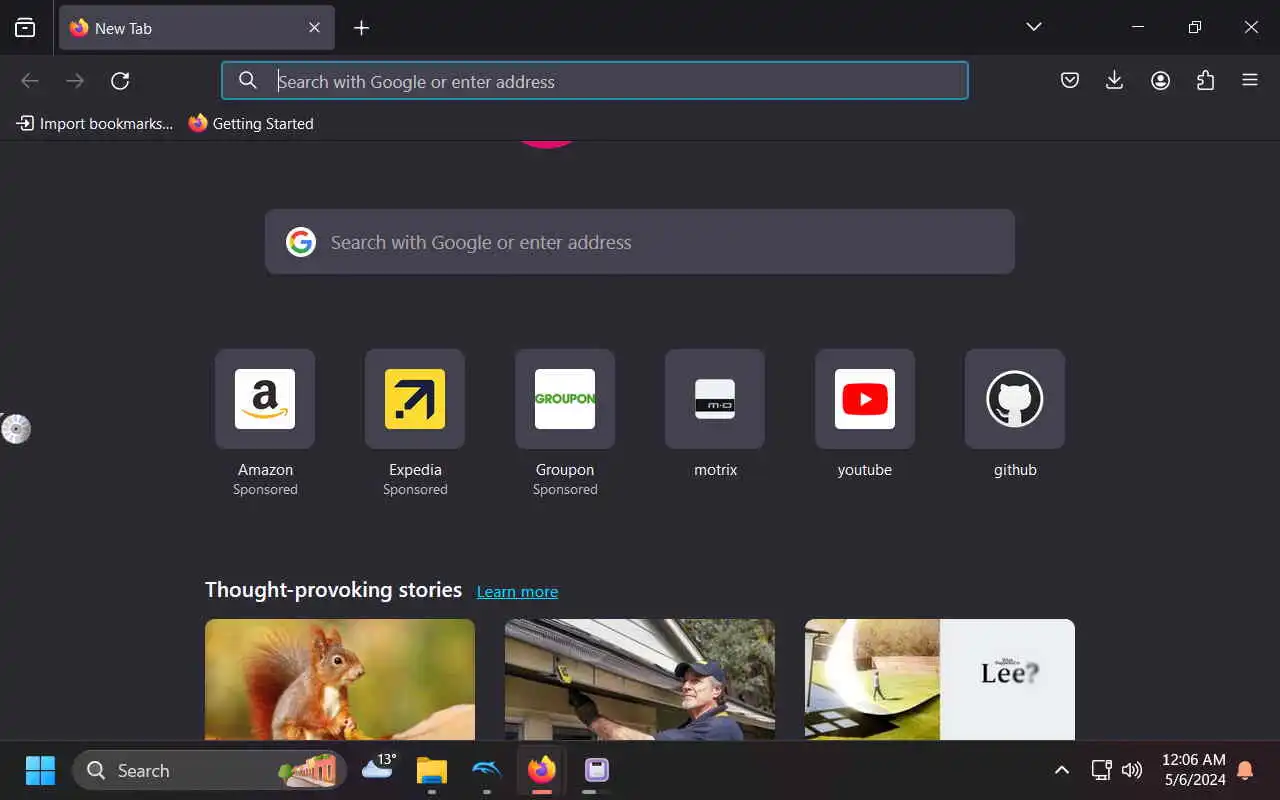The width and height of the screenshot is (1280, 800).
Task: Select the New Tab tab
Action: 196,28
